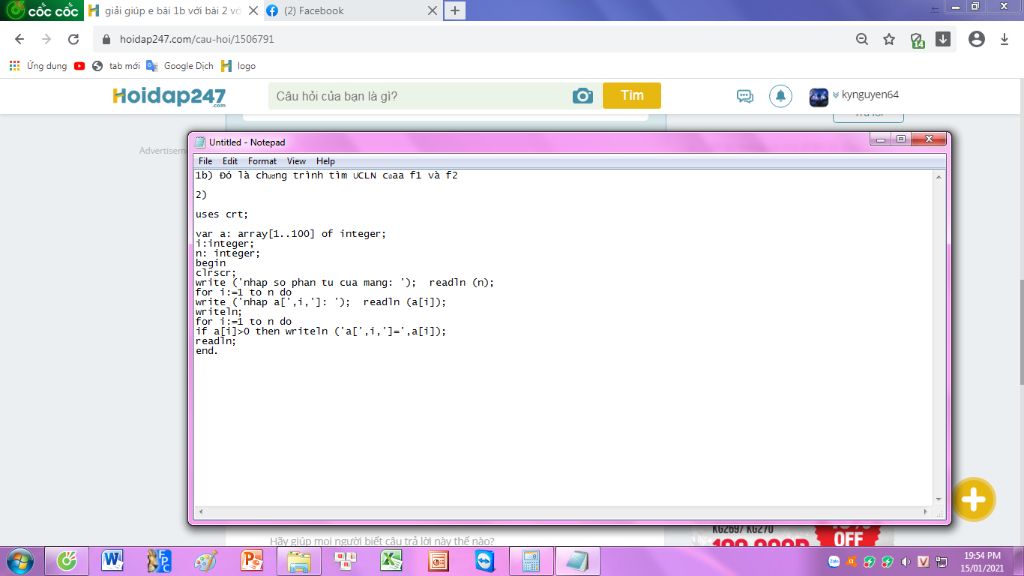Open Excel from taskbar
Screen dimensions: 1024x576
391,562
